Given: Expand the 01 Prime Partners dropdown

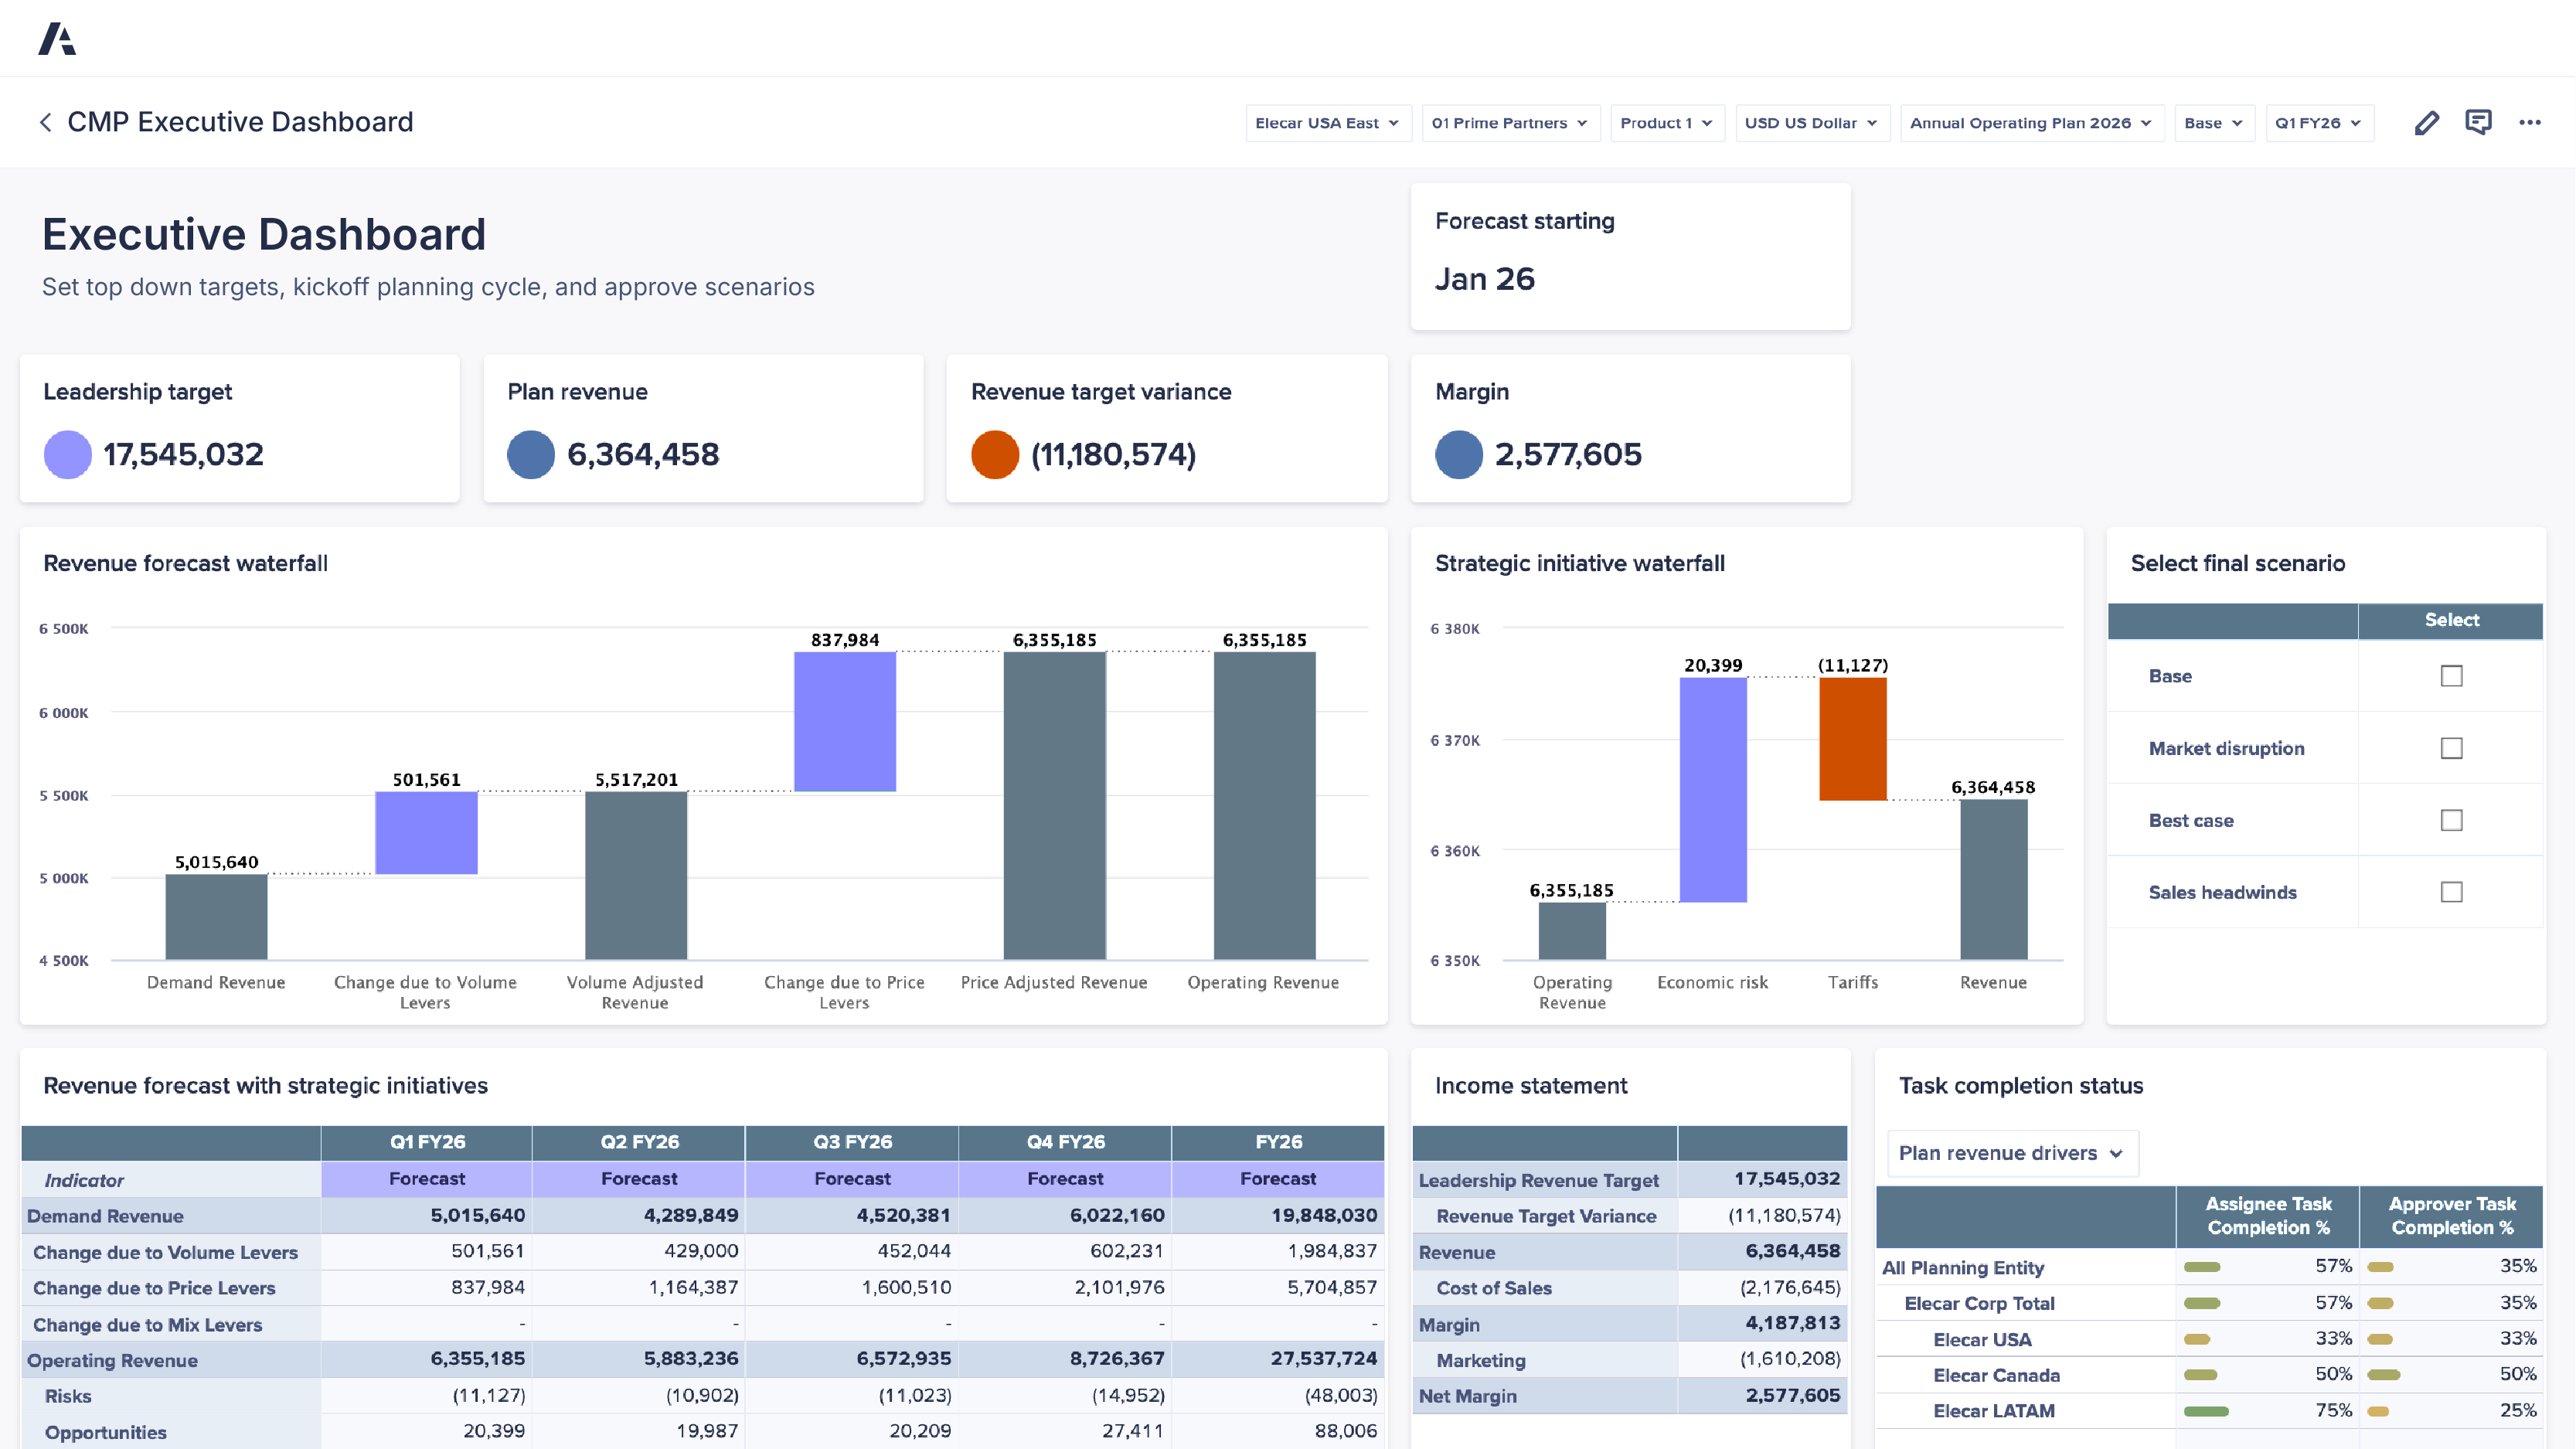Looking at the screenshot, I should (x=1510, y=122).
